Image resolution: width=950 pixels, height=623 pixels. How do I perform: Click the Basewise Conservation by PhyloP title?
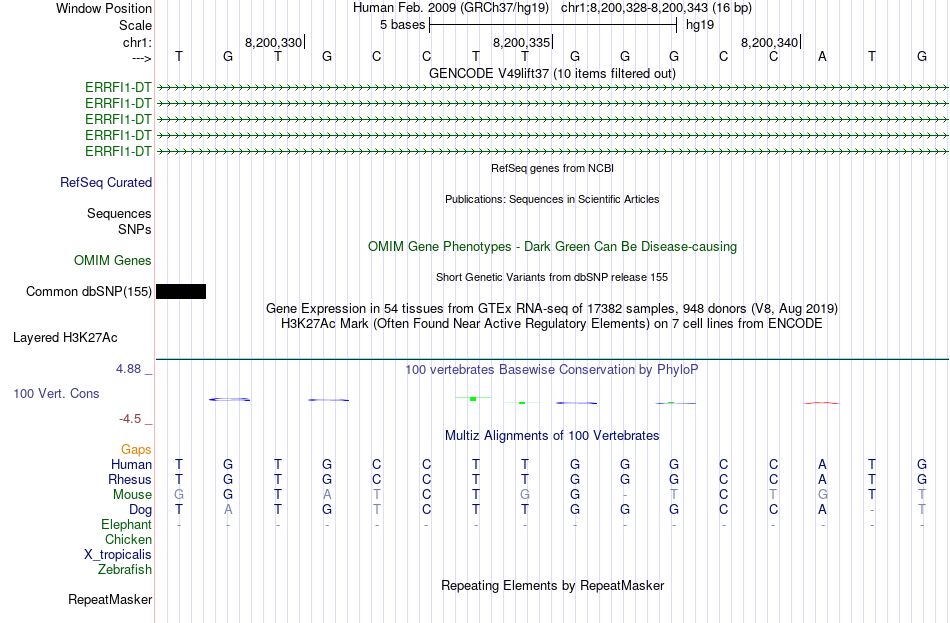point(552,370)
